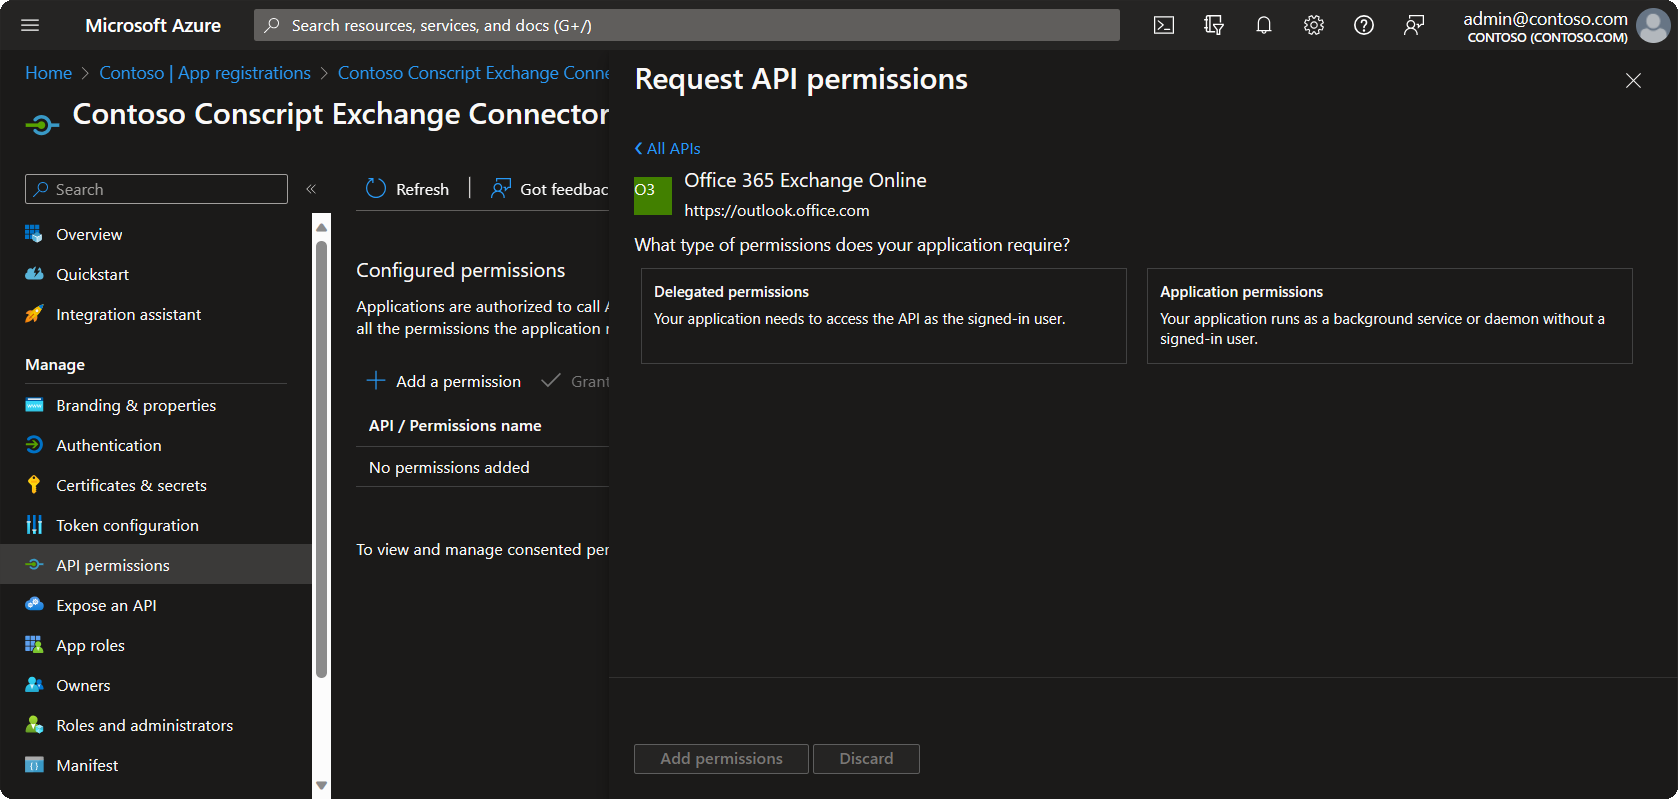This screenshot has height=799, width=1678.
Task: Open the portal hamburger menu
Action: [30, 25]
